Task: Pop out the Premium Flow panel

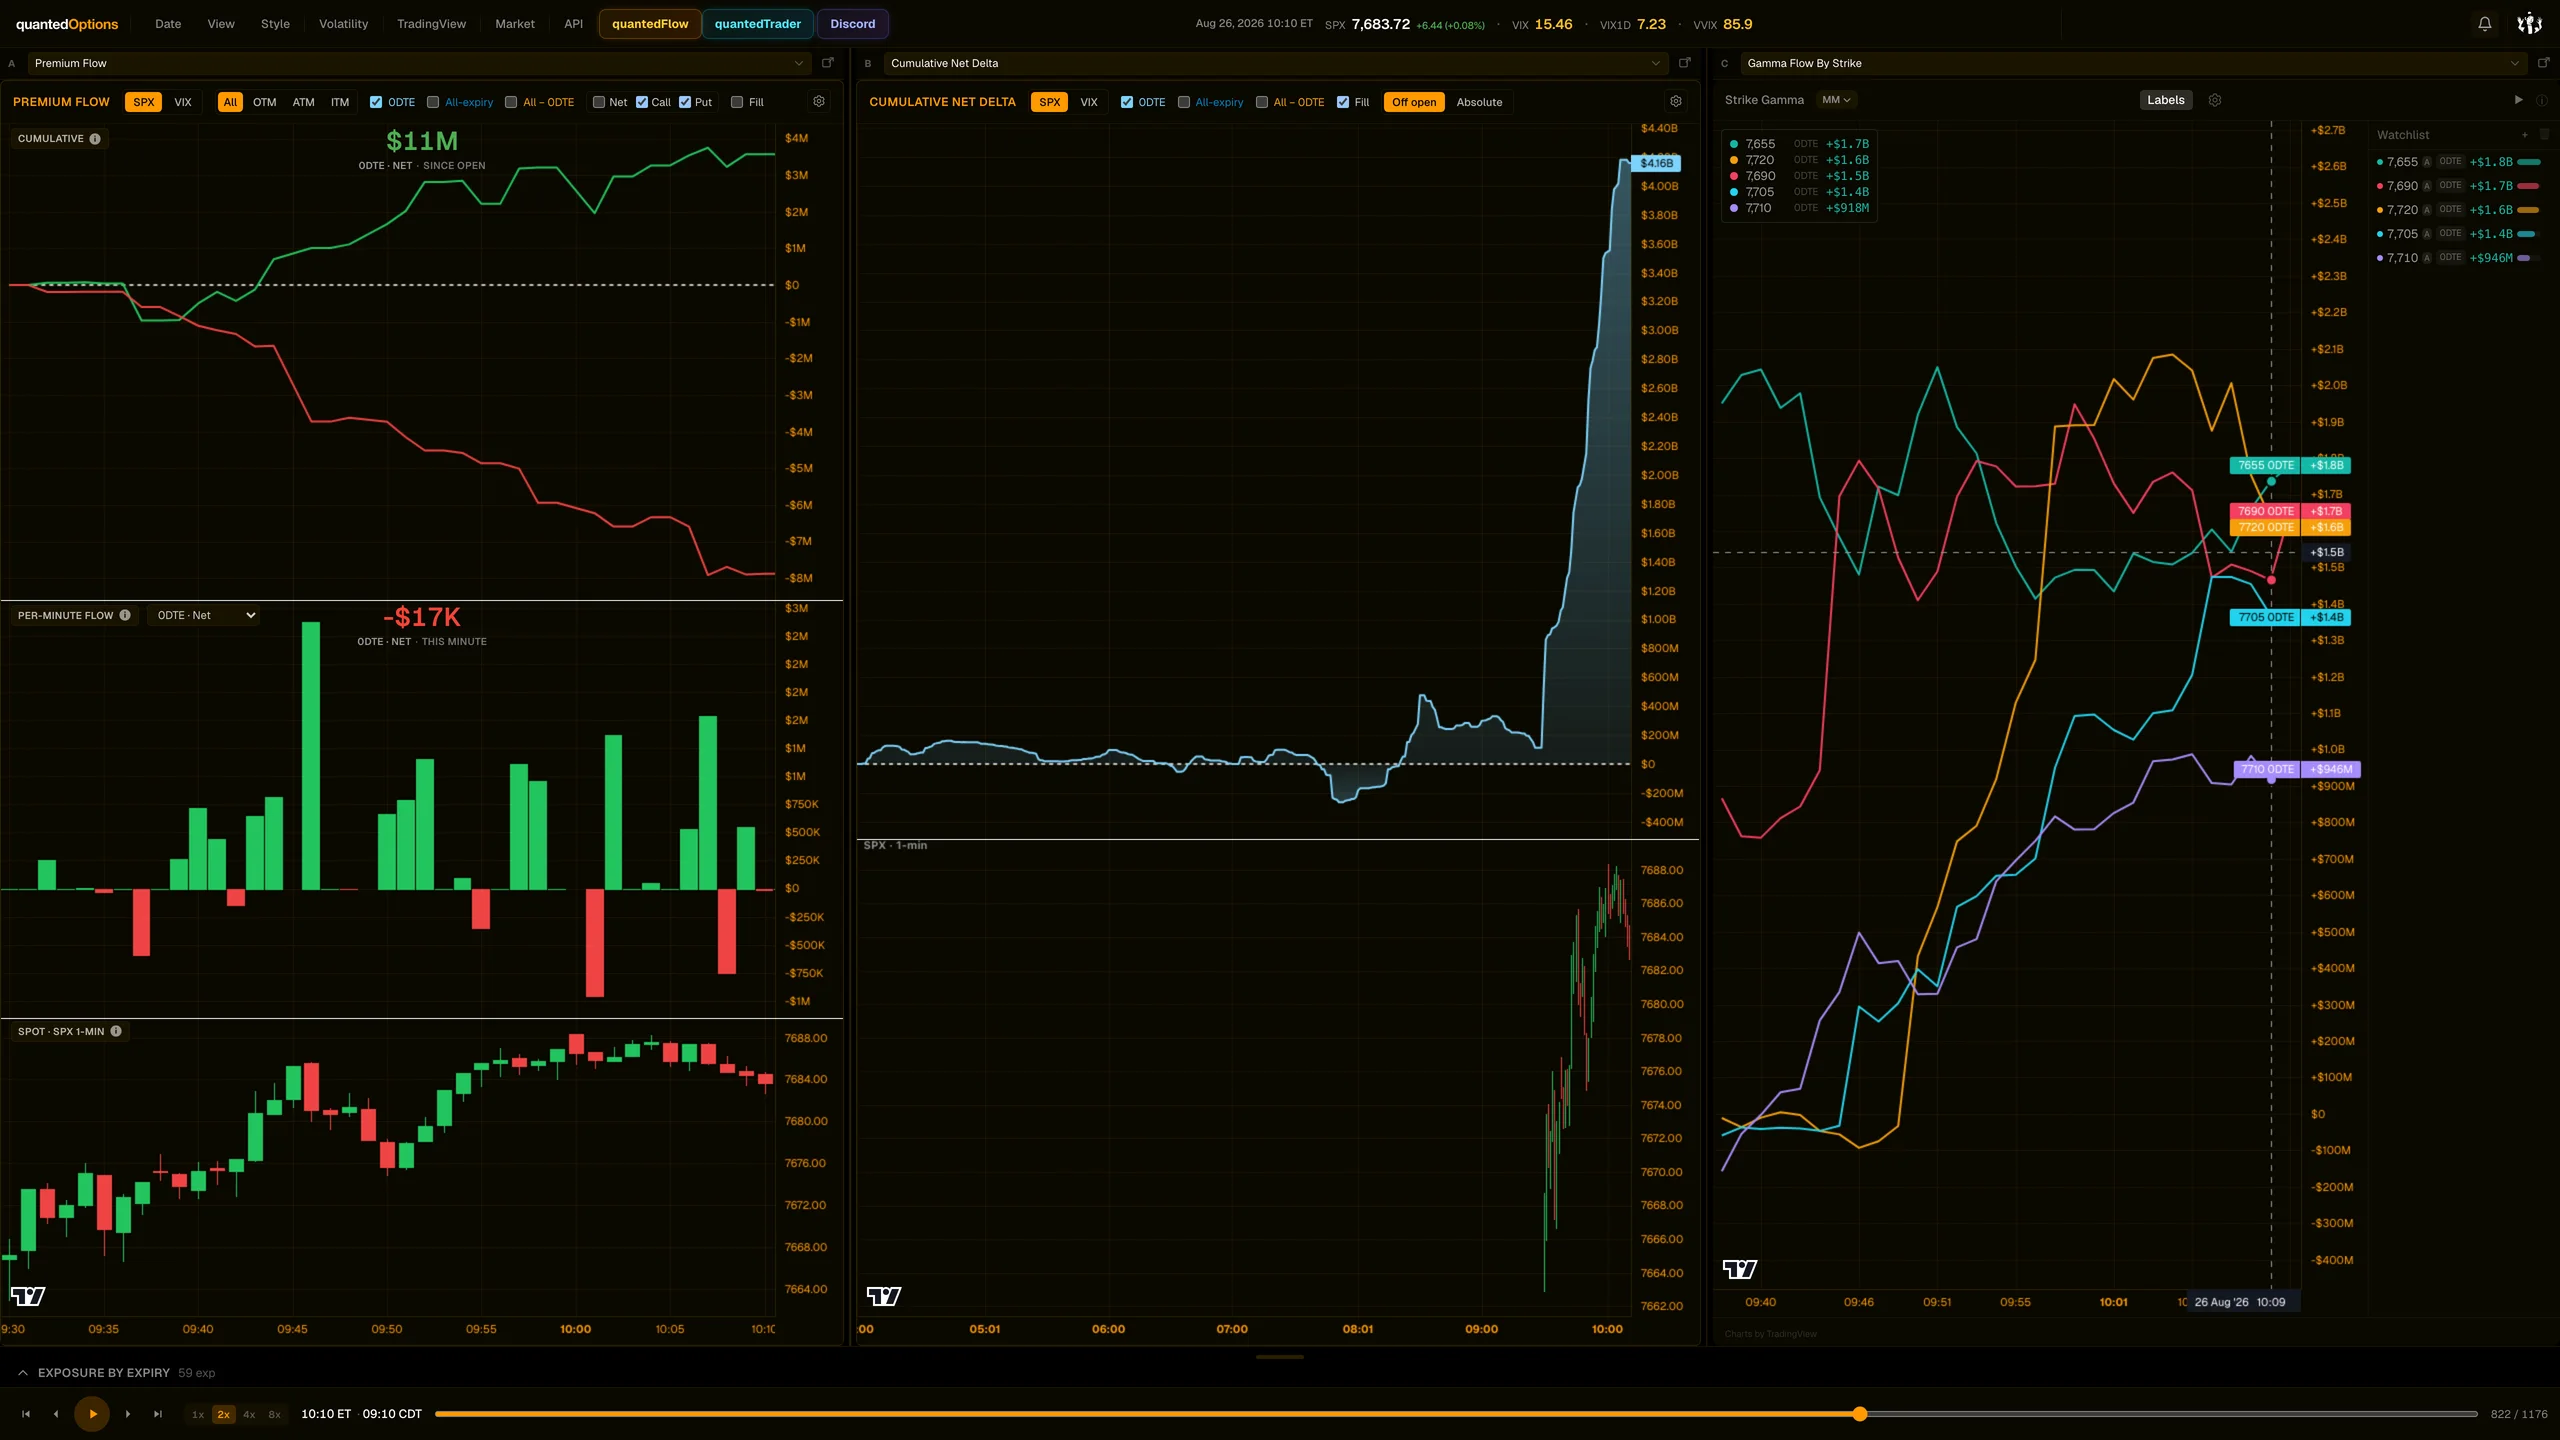Action: tap(828, 63)
